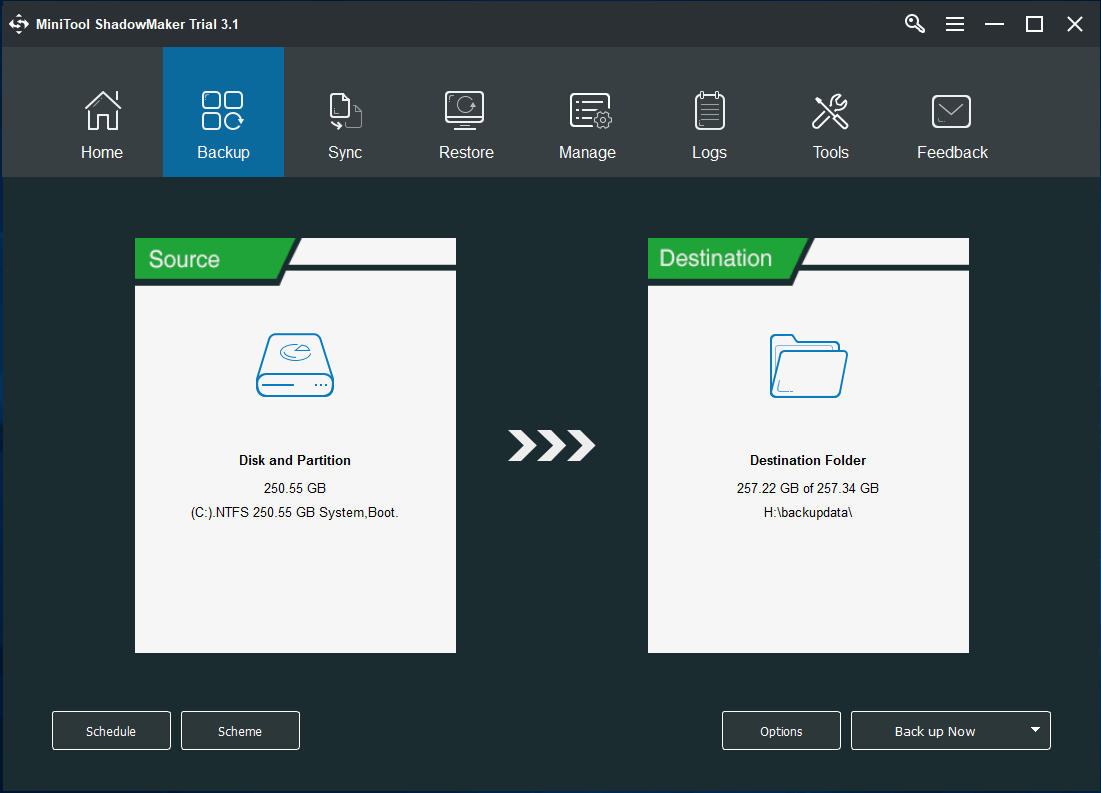This screenshot has width=1101, height=793.
Task: Open the hamburger menu in the title bar
Action: tap(954, 23)
